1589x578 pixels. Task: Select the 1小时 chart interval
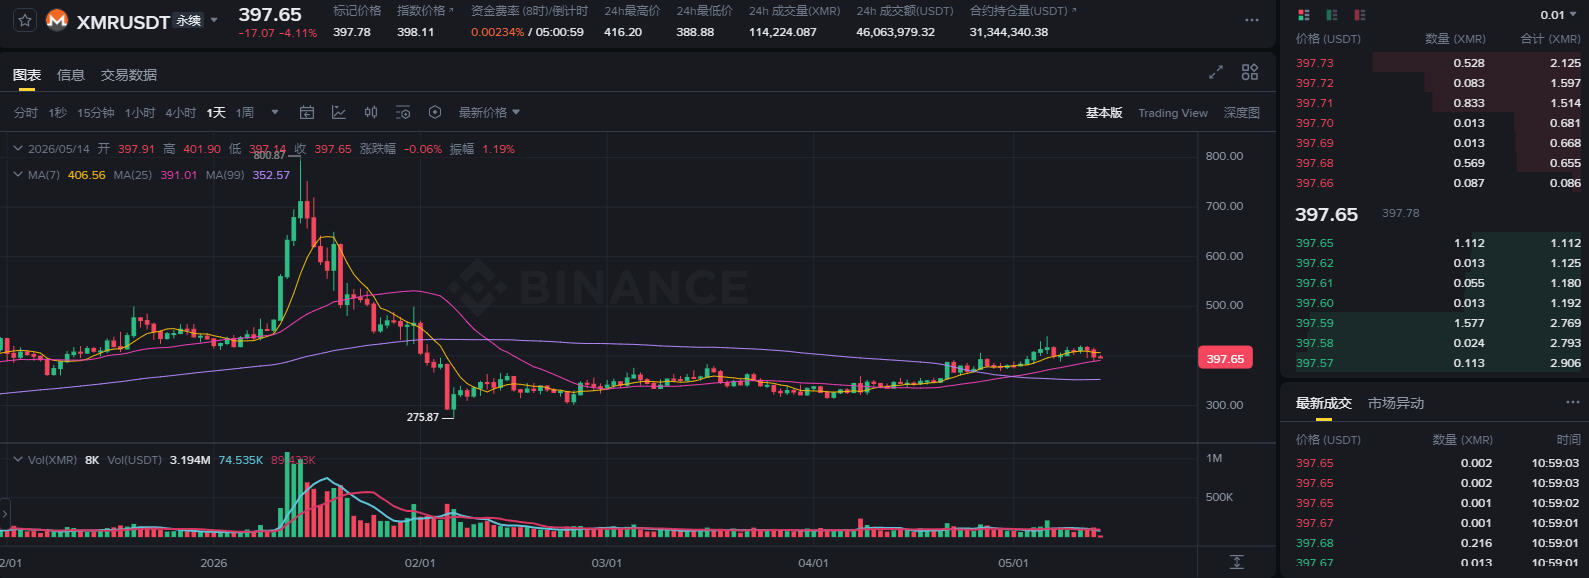click(x=140, y=113)
